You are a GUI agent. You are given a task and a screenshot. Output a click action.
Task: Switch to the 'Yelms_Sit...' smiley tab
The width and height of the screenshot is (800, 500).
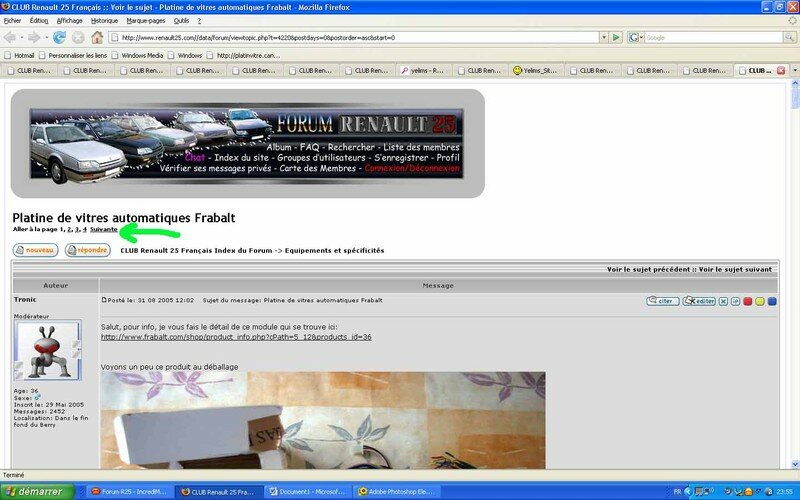[536, 70]
